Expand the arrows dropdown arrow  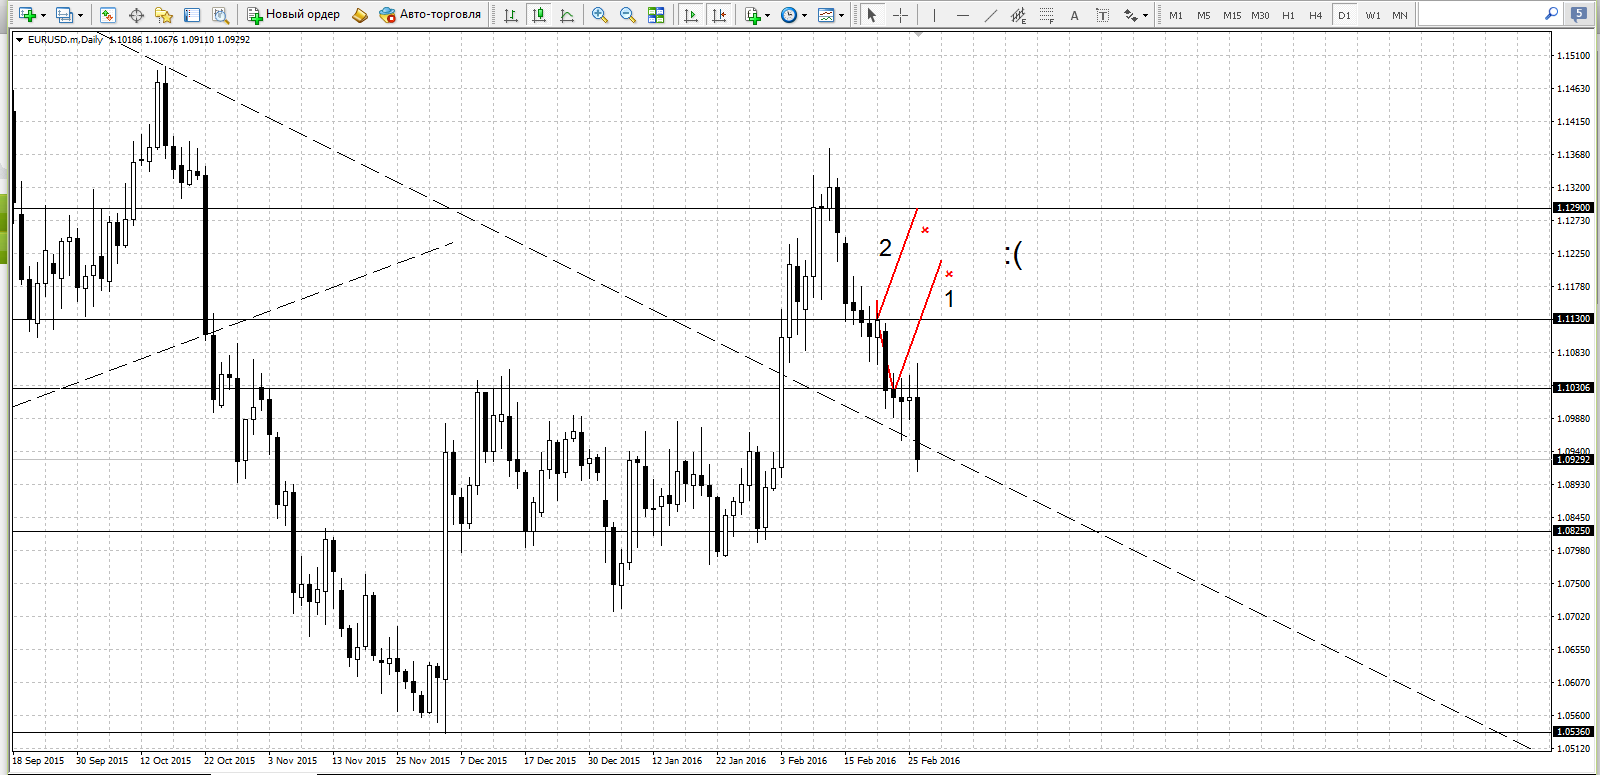pos(1145,16)
